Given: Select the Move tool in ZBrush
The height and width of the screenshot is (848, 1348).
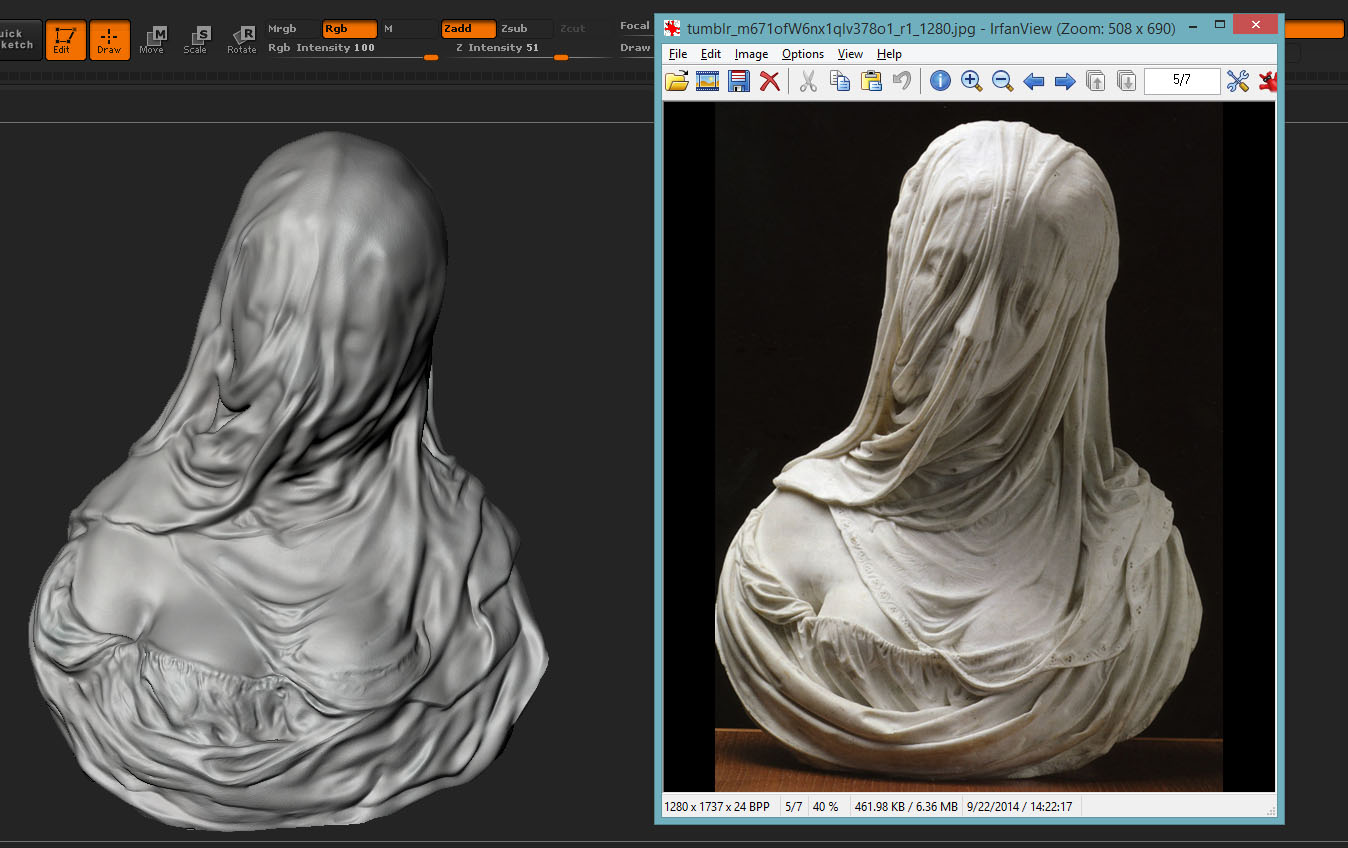Looking at the screenshot, I should click(x=152, y=40).
